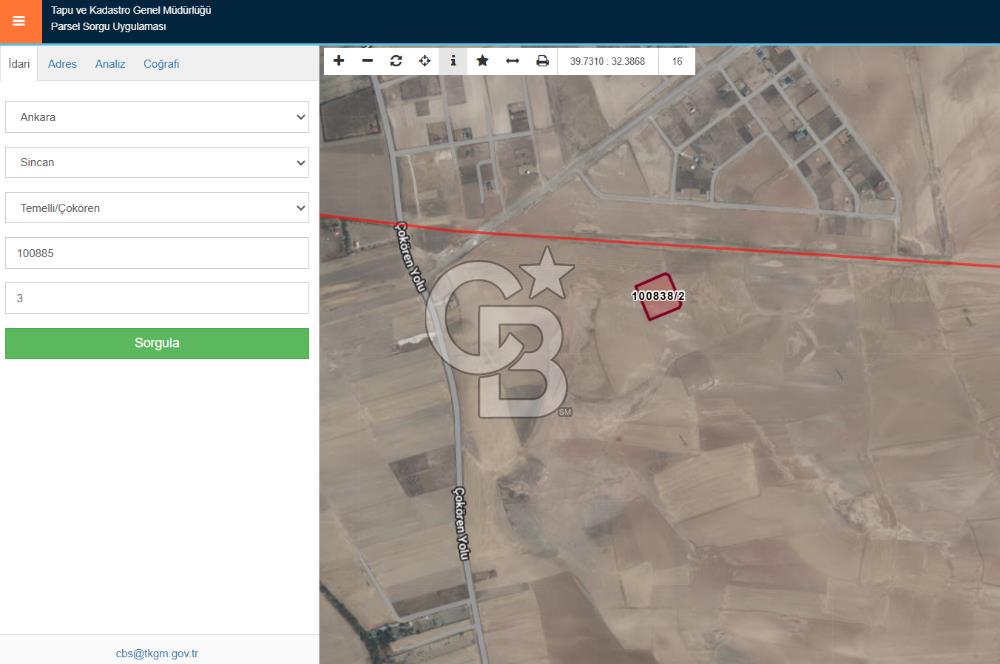
Task: Select the highlighted parcel 100838/2 on map
Action: tap(659, 297)
